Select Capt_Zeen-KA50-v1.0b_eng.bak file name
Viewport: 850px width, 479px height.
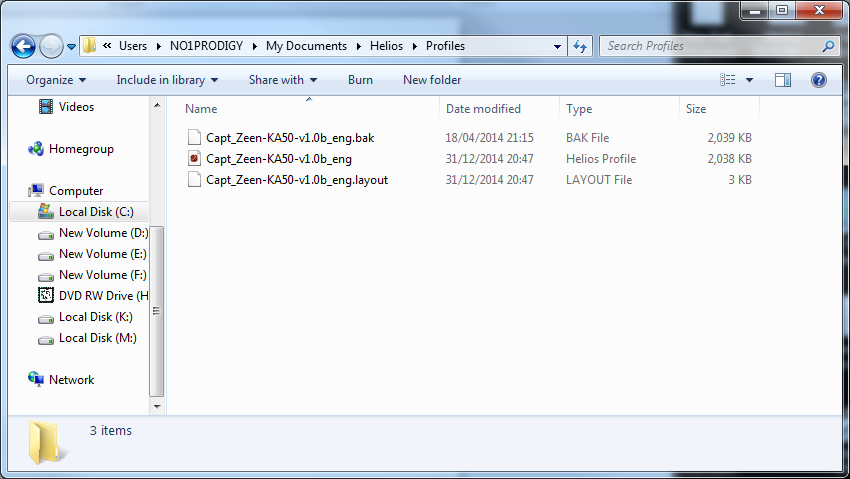[x=290, y=138]
